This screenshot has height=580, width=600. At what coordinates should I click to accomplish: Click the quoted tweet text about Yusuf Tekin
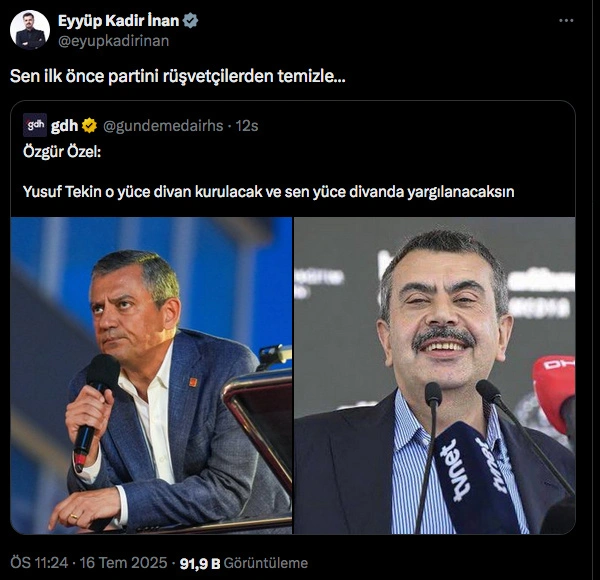pos(269,192)
